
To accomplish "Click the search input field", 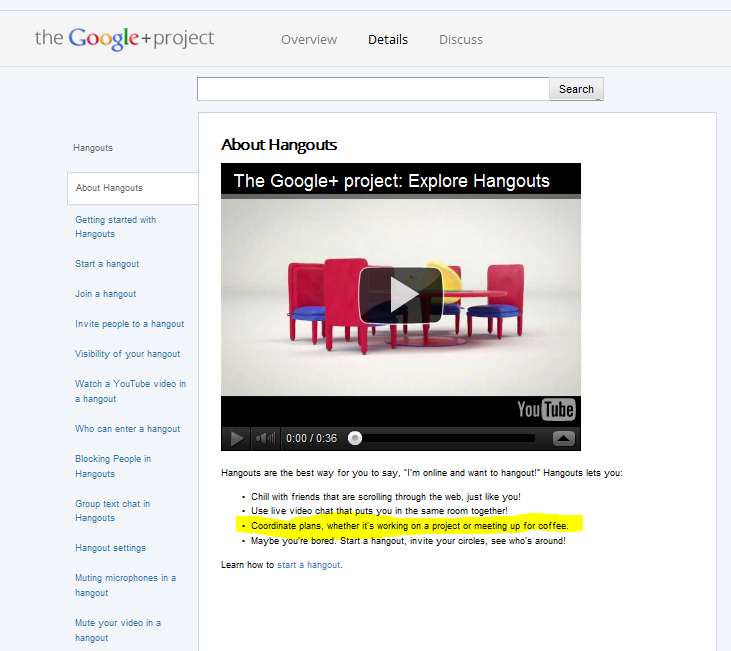I will (373, 89).
